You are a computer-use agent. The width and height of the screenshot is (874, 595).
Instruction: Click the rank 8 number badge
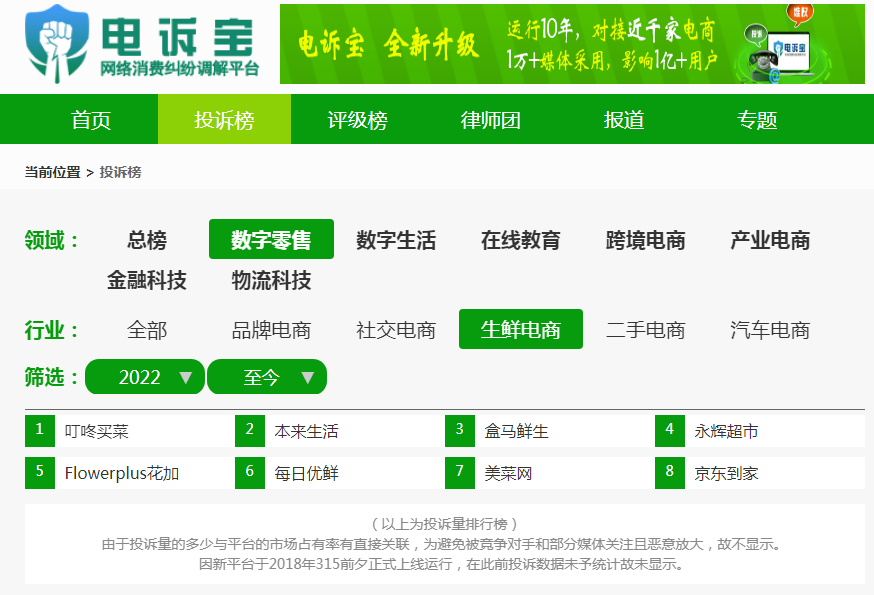click(670, 473)
